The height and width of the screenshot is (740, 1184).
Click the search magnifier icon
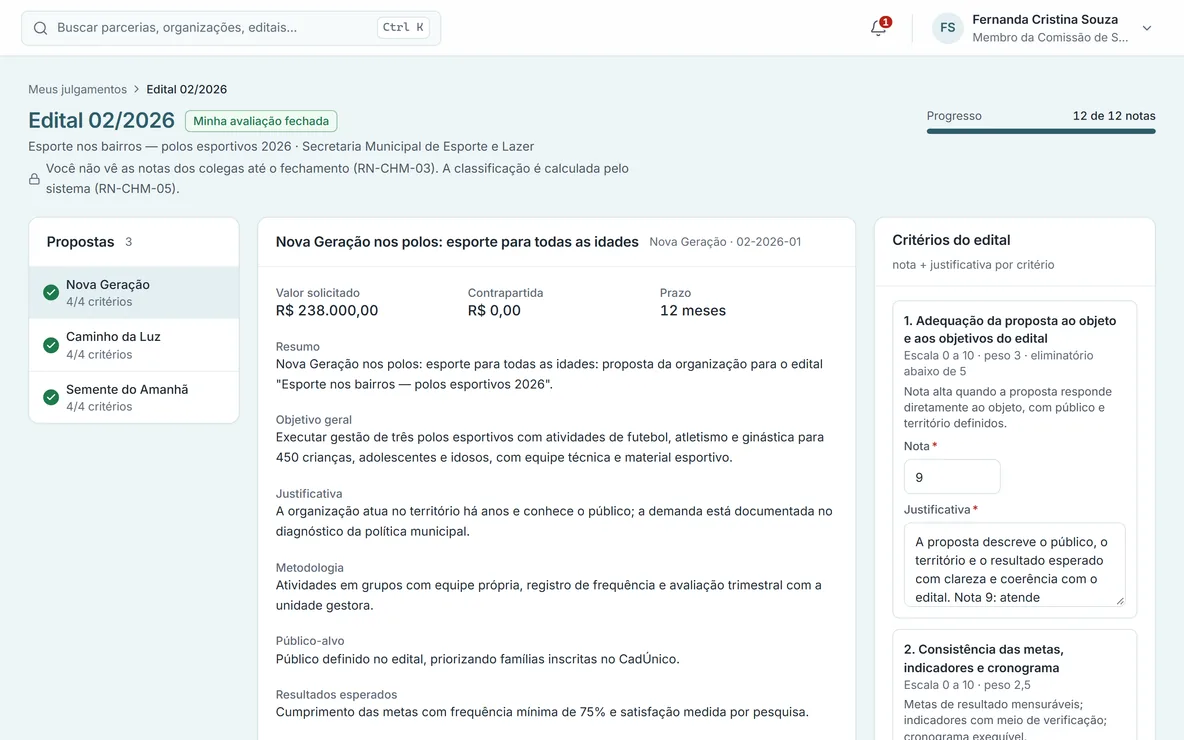pos(41,28)
